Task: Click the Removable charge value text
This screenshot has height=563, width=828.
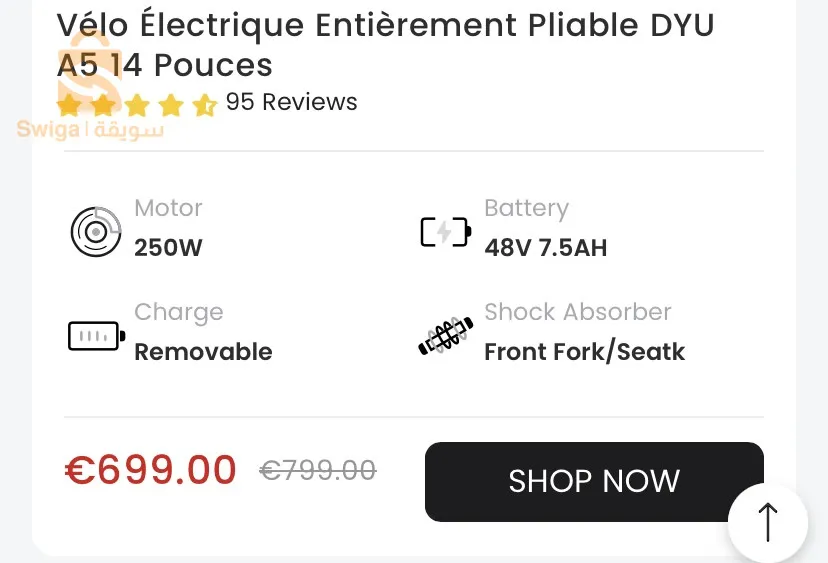Action: (203, 352)
